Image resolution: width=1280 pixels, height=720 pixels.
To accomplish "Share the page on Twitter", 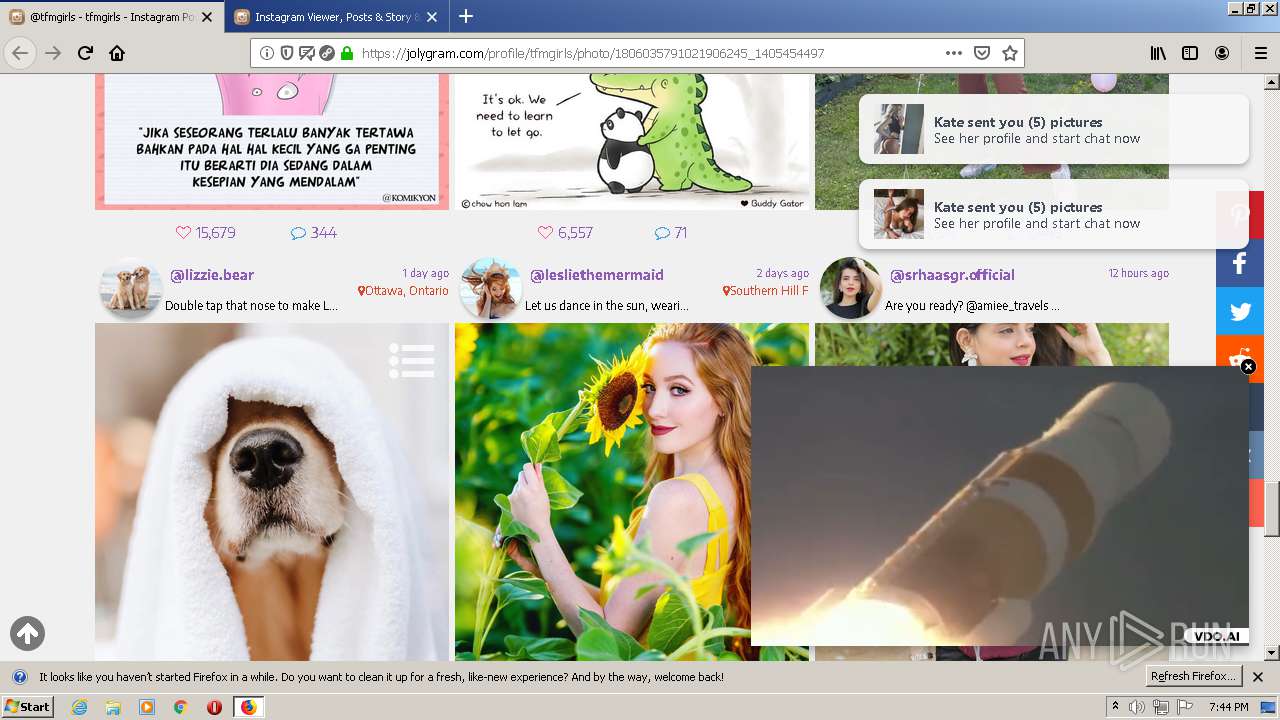I will pyautogui.click(x=1240, y=311).
